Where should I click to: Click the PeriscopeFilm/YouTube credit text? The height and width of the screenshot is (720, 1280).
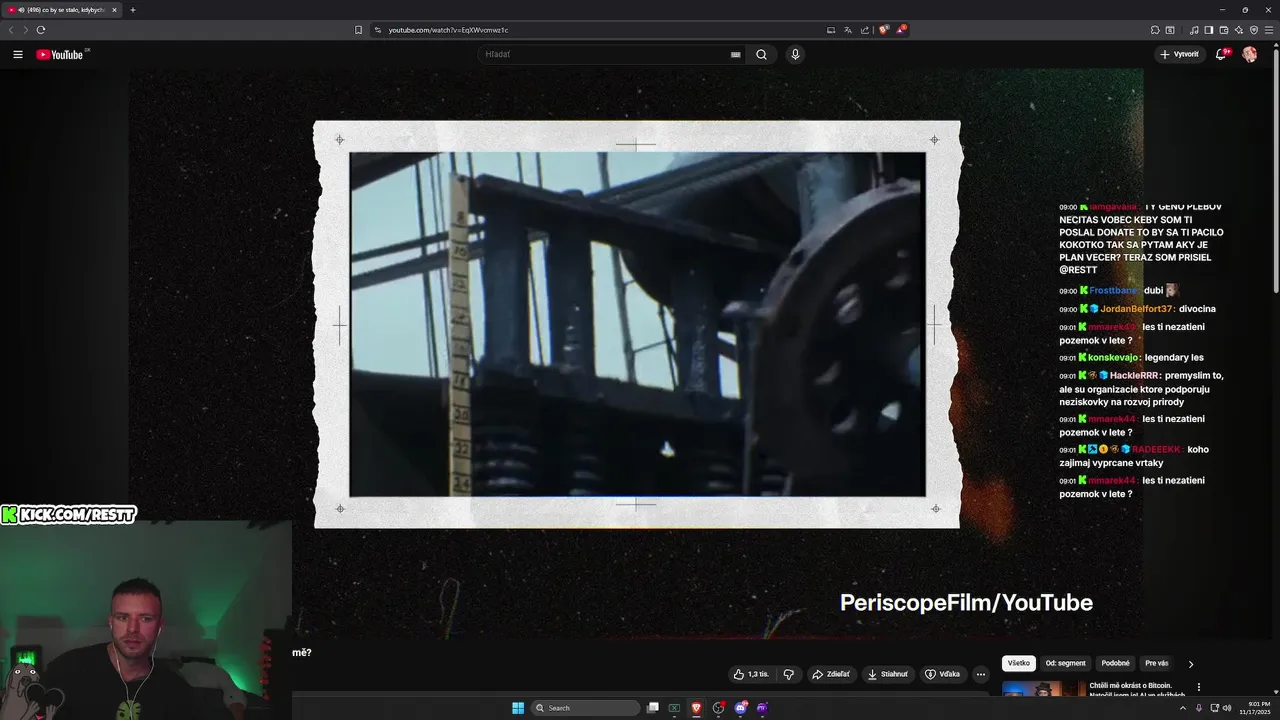point(966,602)
